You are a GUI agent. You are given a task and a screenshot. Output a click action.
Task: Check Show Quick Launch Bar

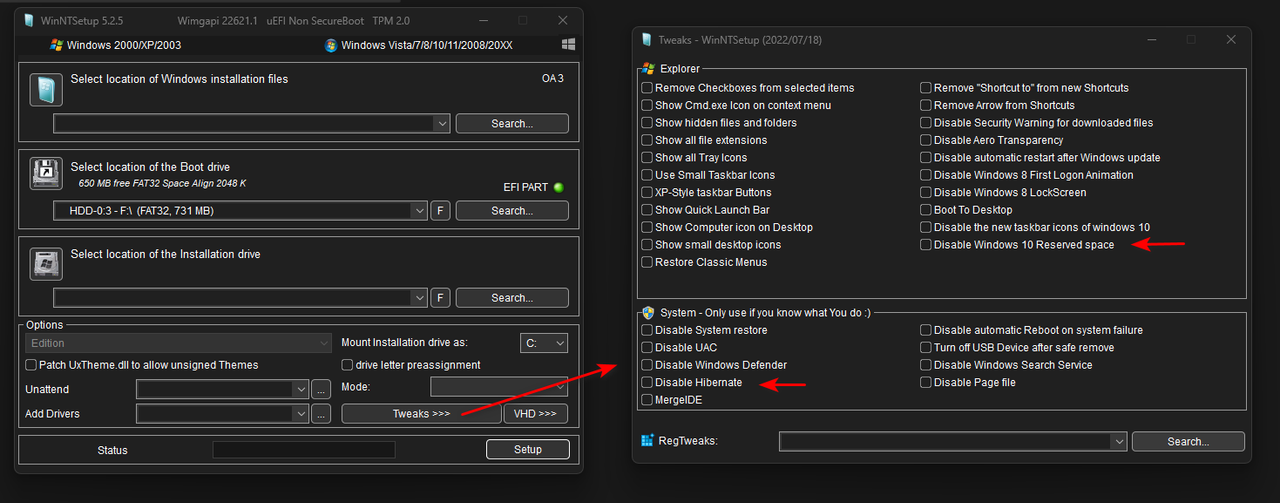(x=647, y=210)
